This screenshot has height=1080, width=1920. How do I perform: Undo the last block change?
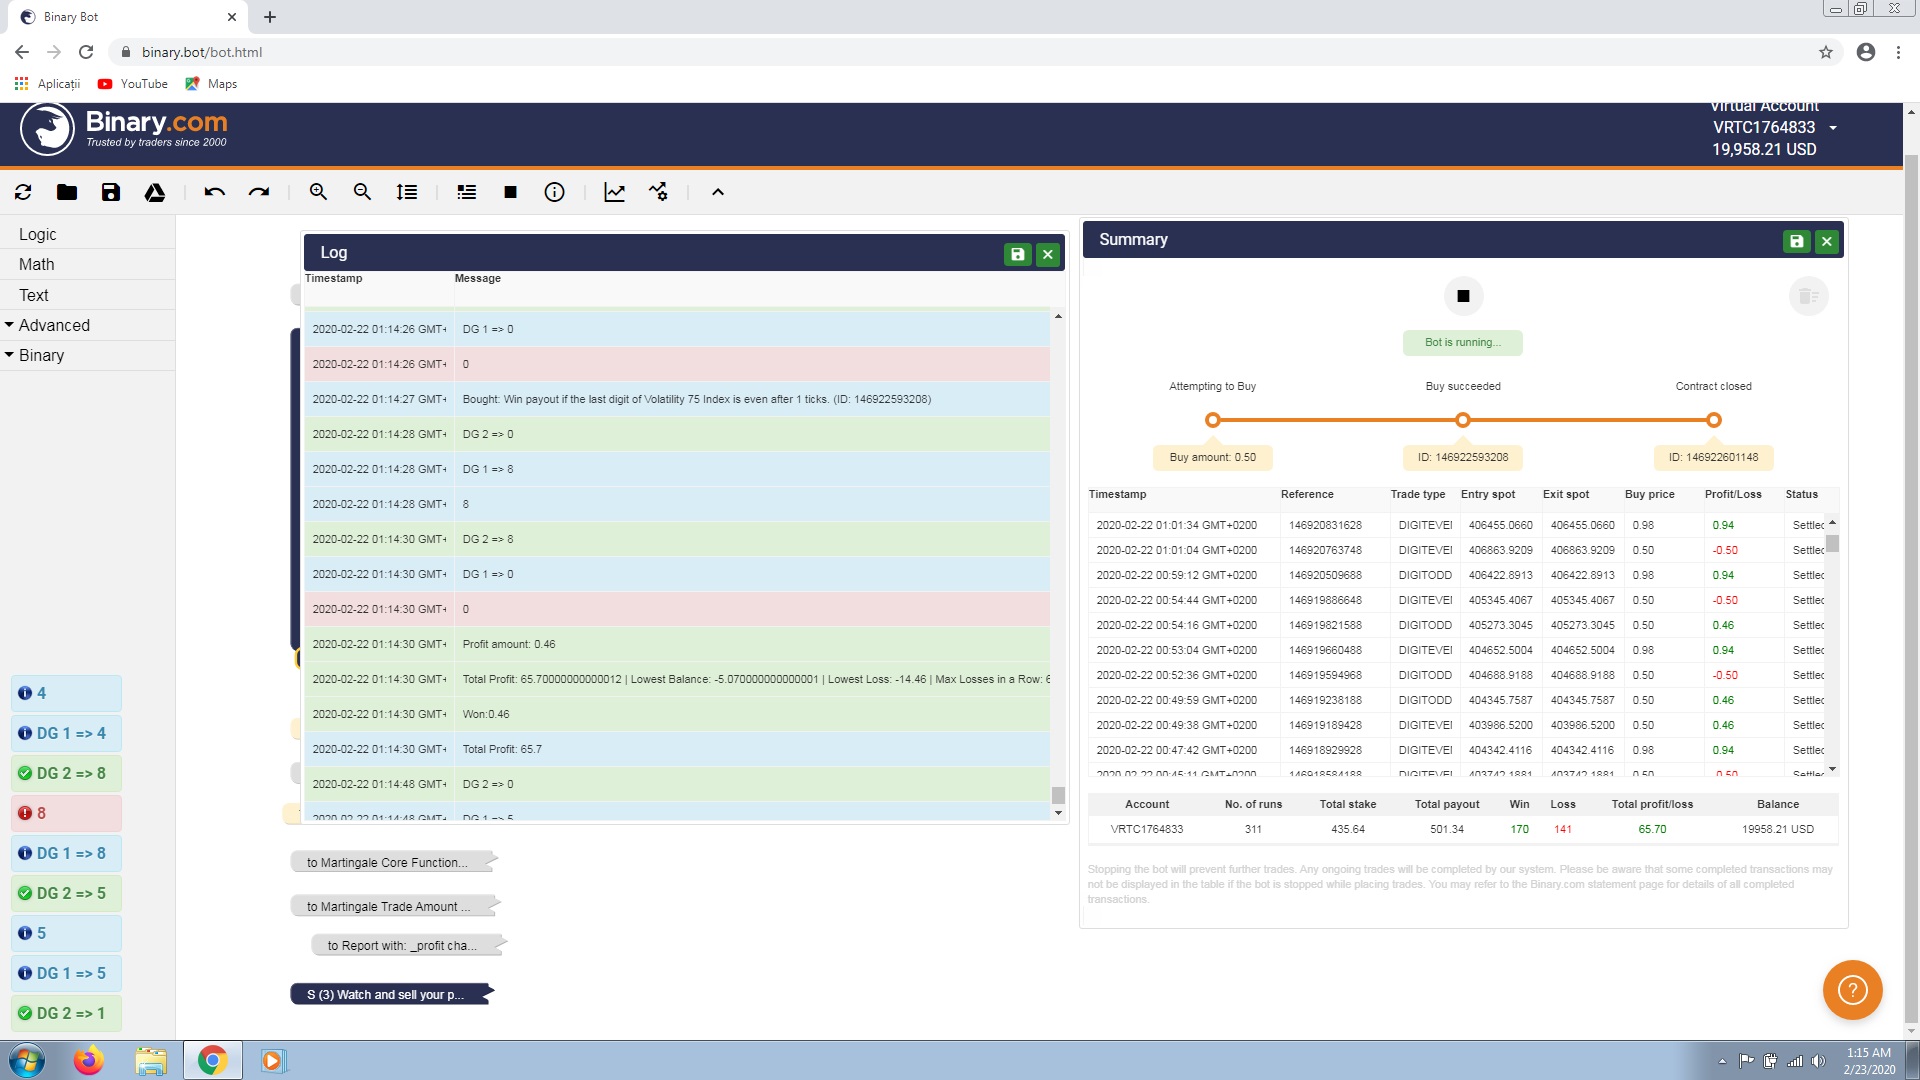(x=214, y=192)
